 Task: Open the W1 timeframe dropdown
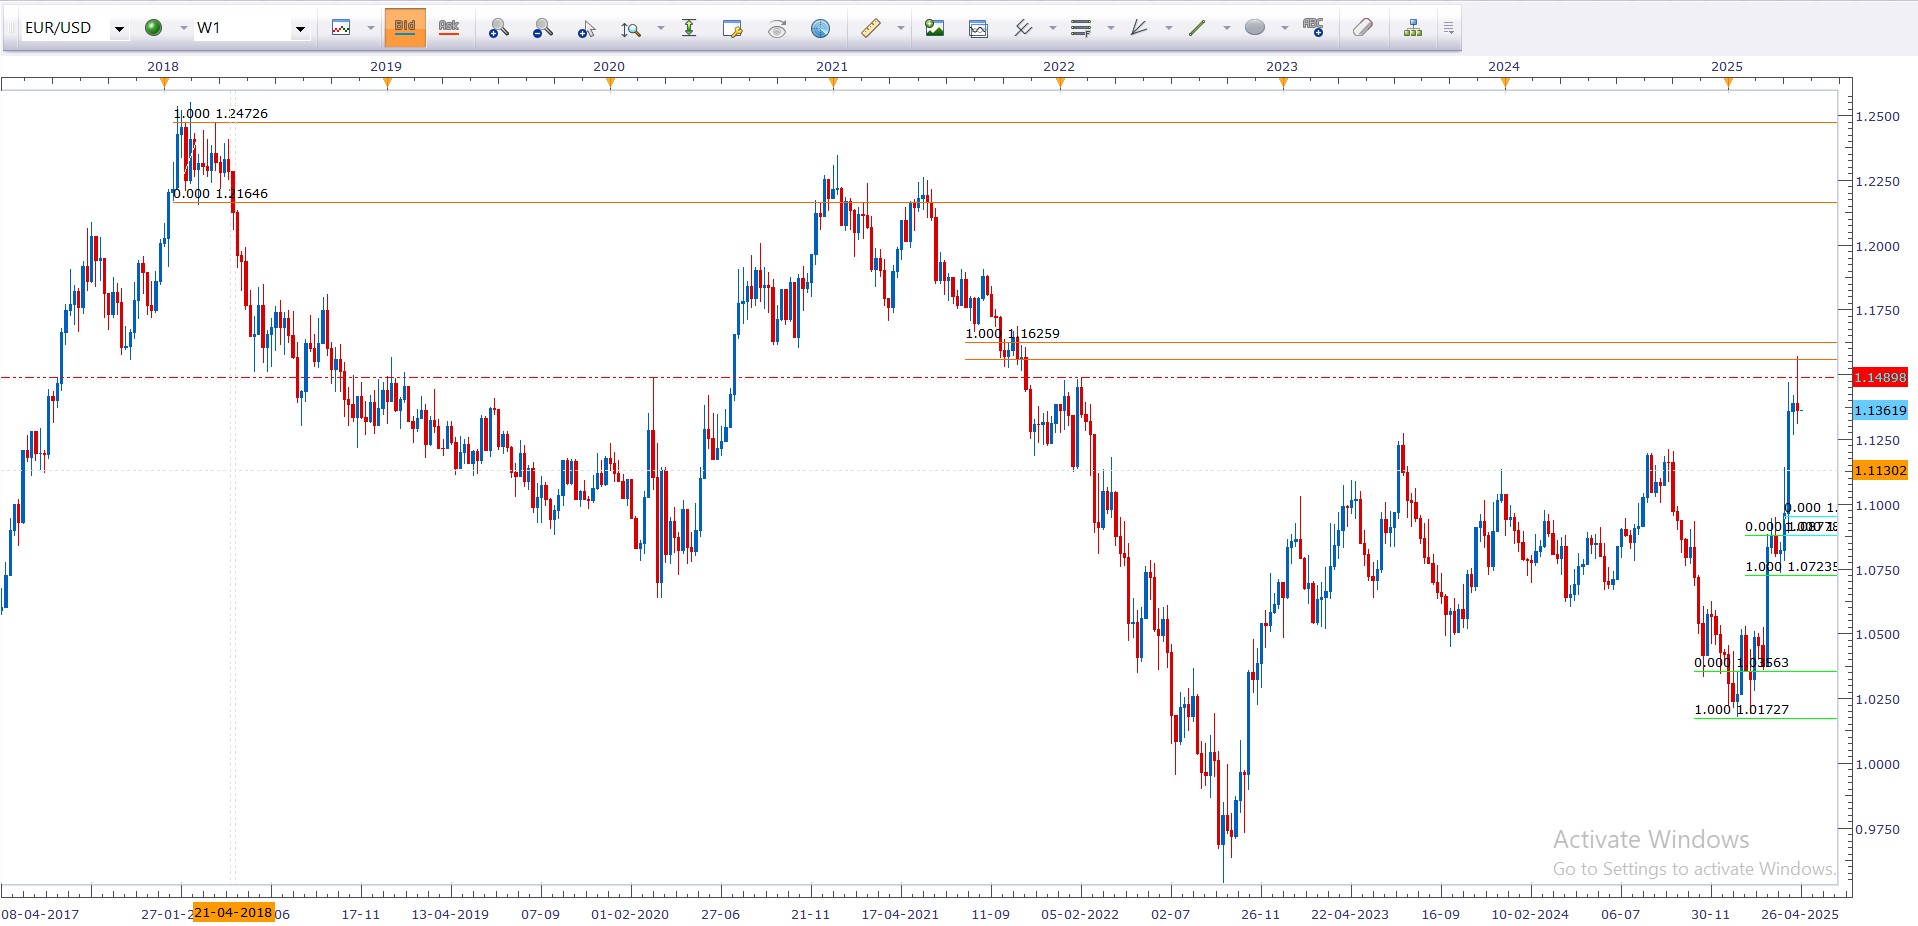[x=299, y=29]
